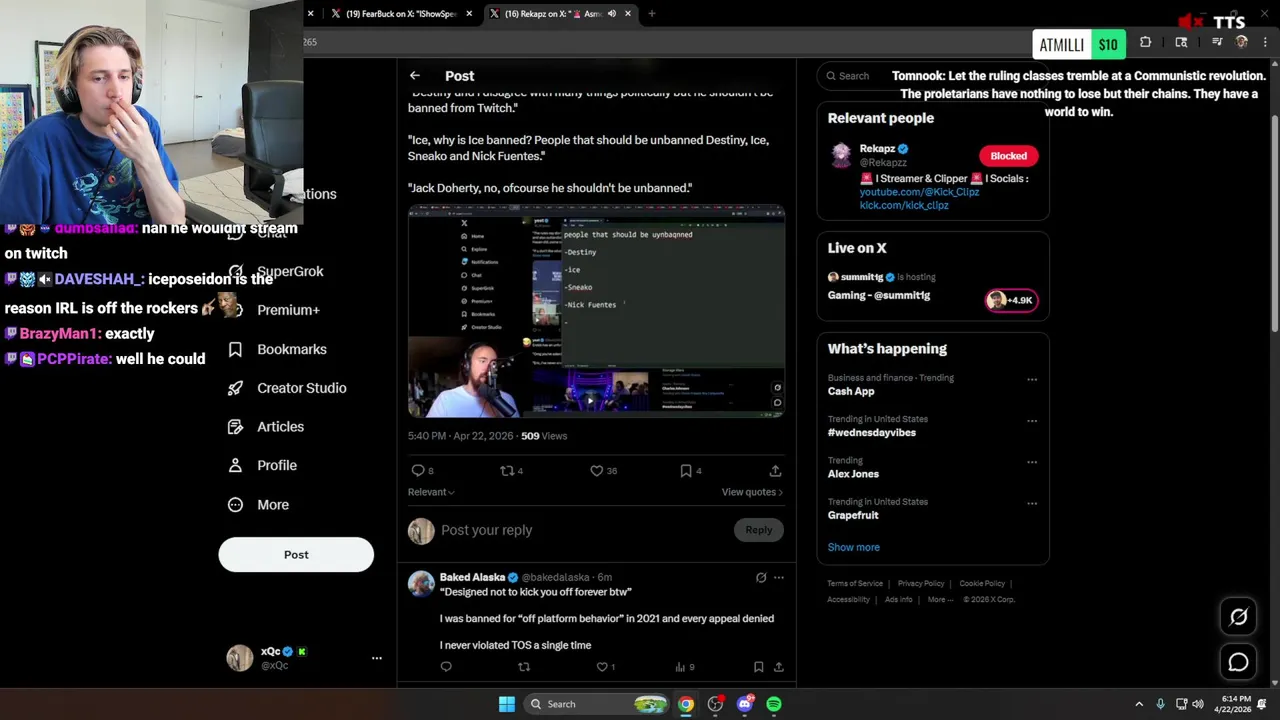
Task: Open Privacy Policy footer link
Action: pos(921,584)
